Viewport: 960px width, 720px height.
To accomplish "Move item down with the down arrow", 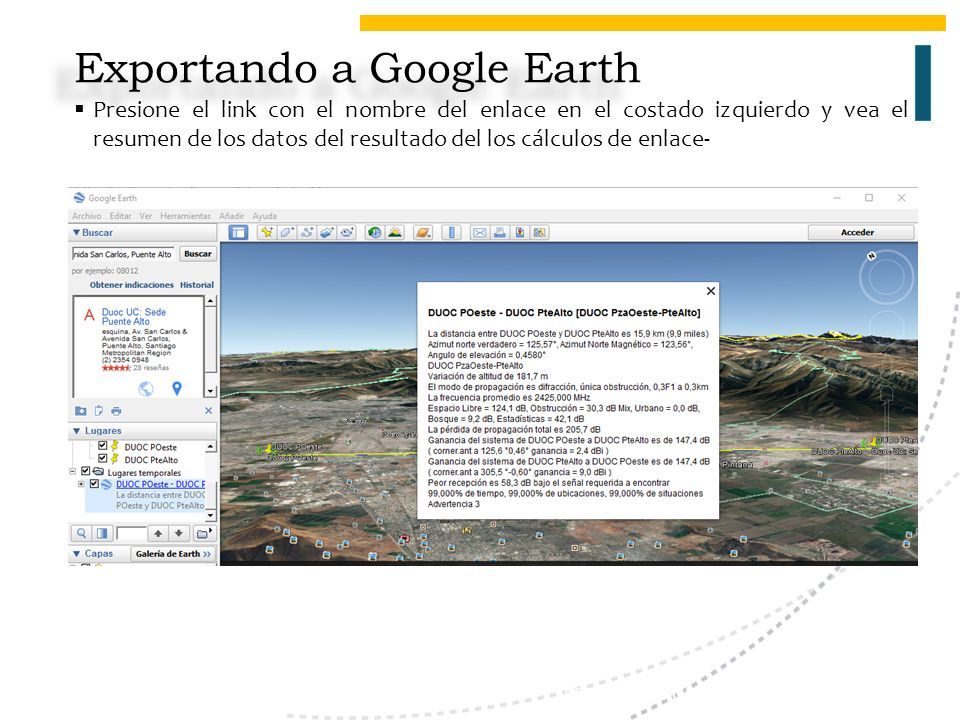I will (179, 533).
